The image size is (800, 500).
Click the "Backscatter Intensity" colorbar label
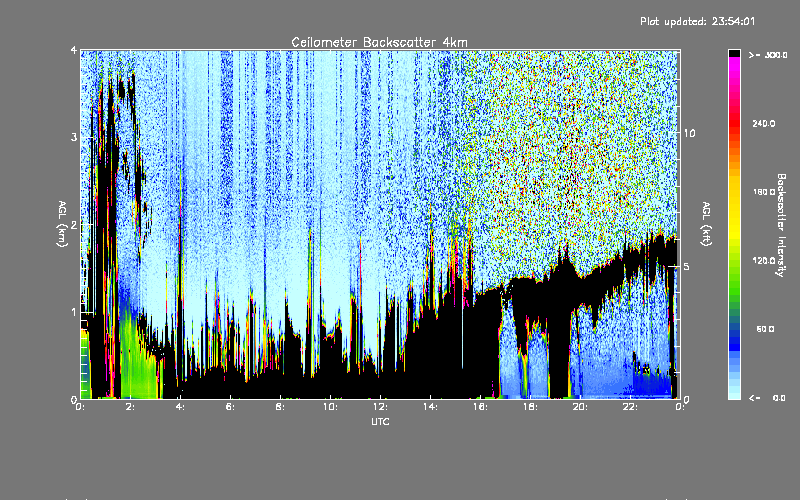click(x=781, y=225)
